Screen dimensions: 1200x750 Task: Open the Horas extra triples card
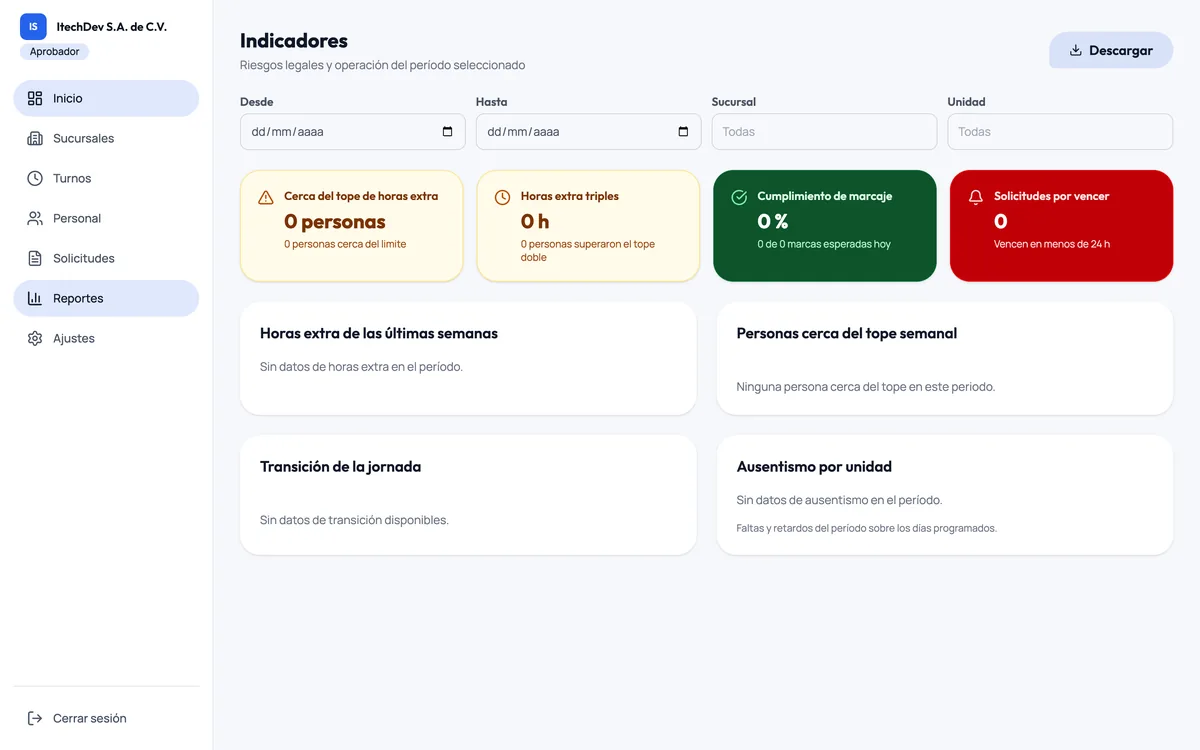tap(588, 226)
